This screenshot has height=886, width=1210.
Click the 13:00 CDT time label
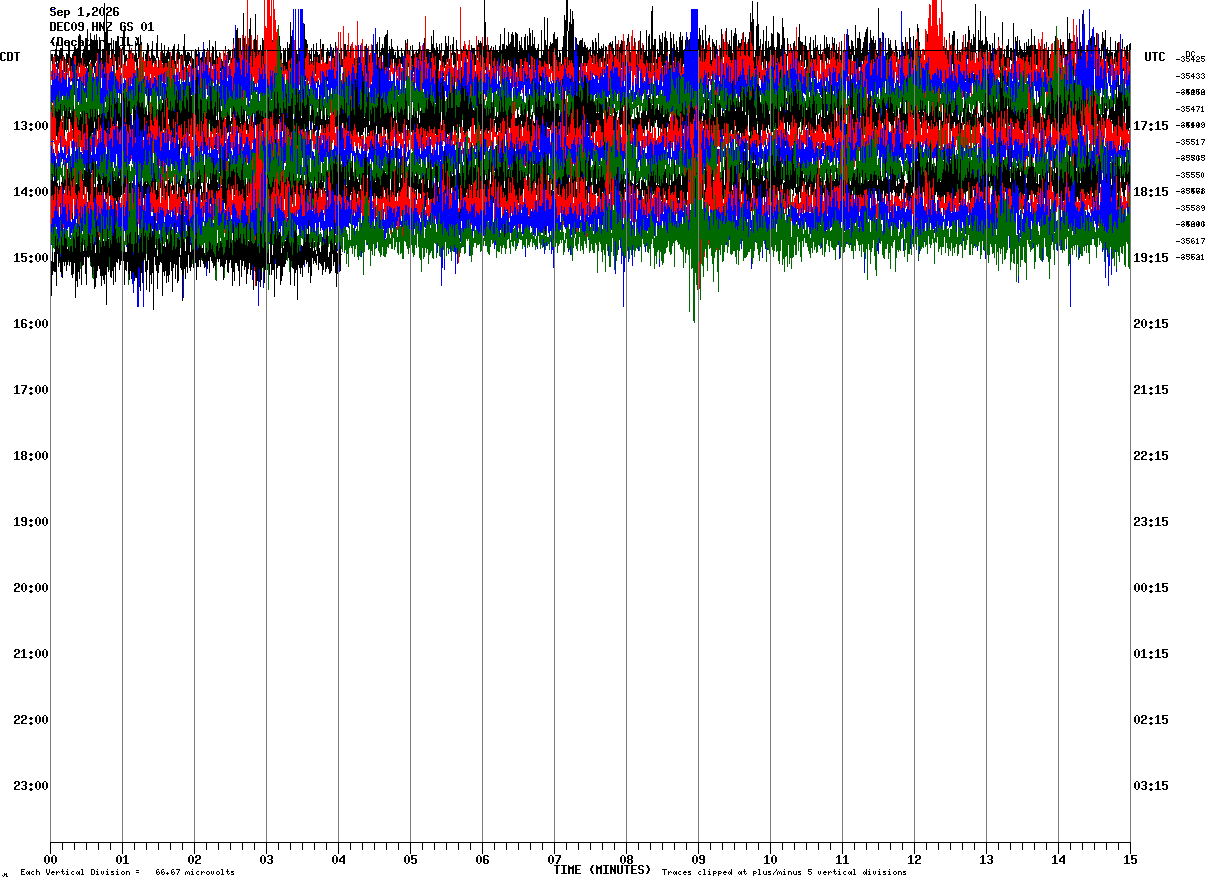point(30,126)
